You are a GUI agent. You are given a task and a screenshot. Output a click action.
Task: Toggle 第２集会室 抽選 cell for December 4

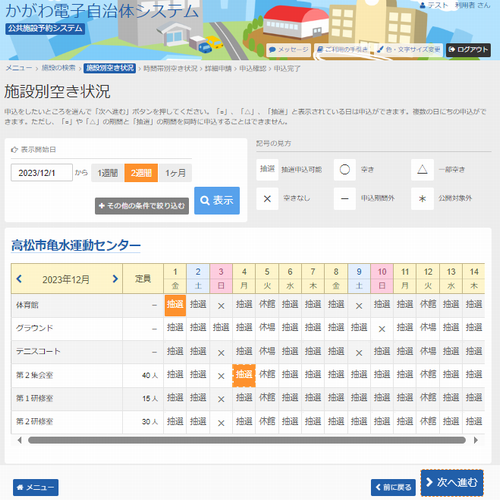click(244, 375)
